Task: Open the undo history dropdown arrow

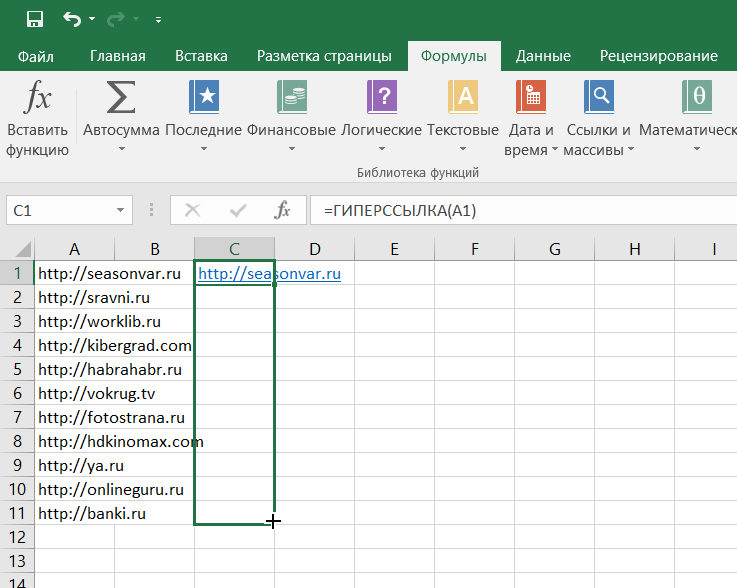Action: [x=92, y=19]
